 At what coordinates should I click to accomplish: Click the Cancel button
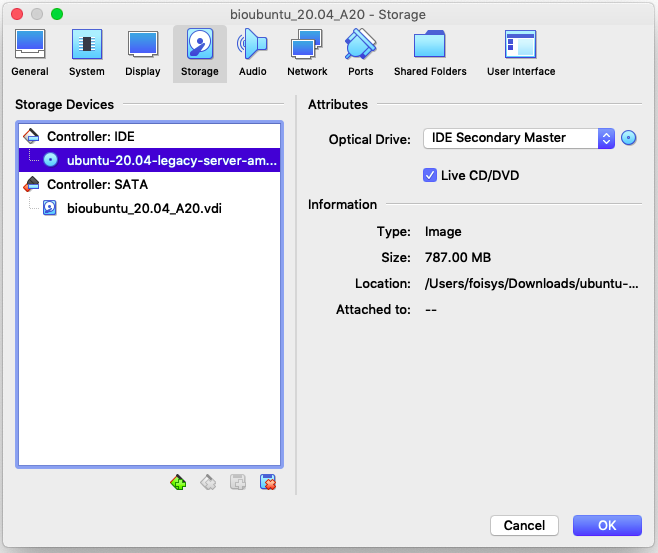(x=524, y=525)
